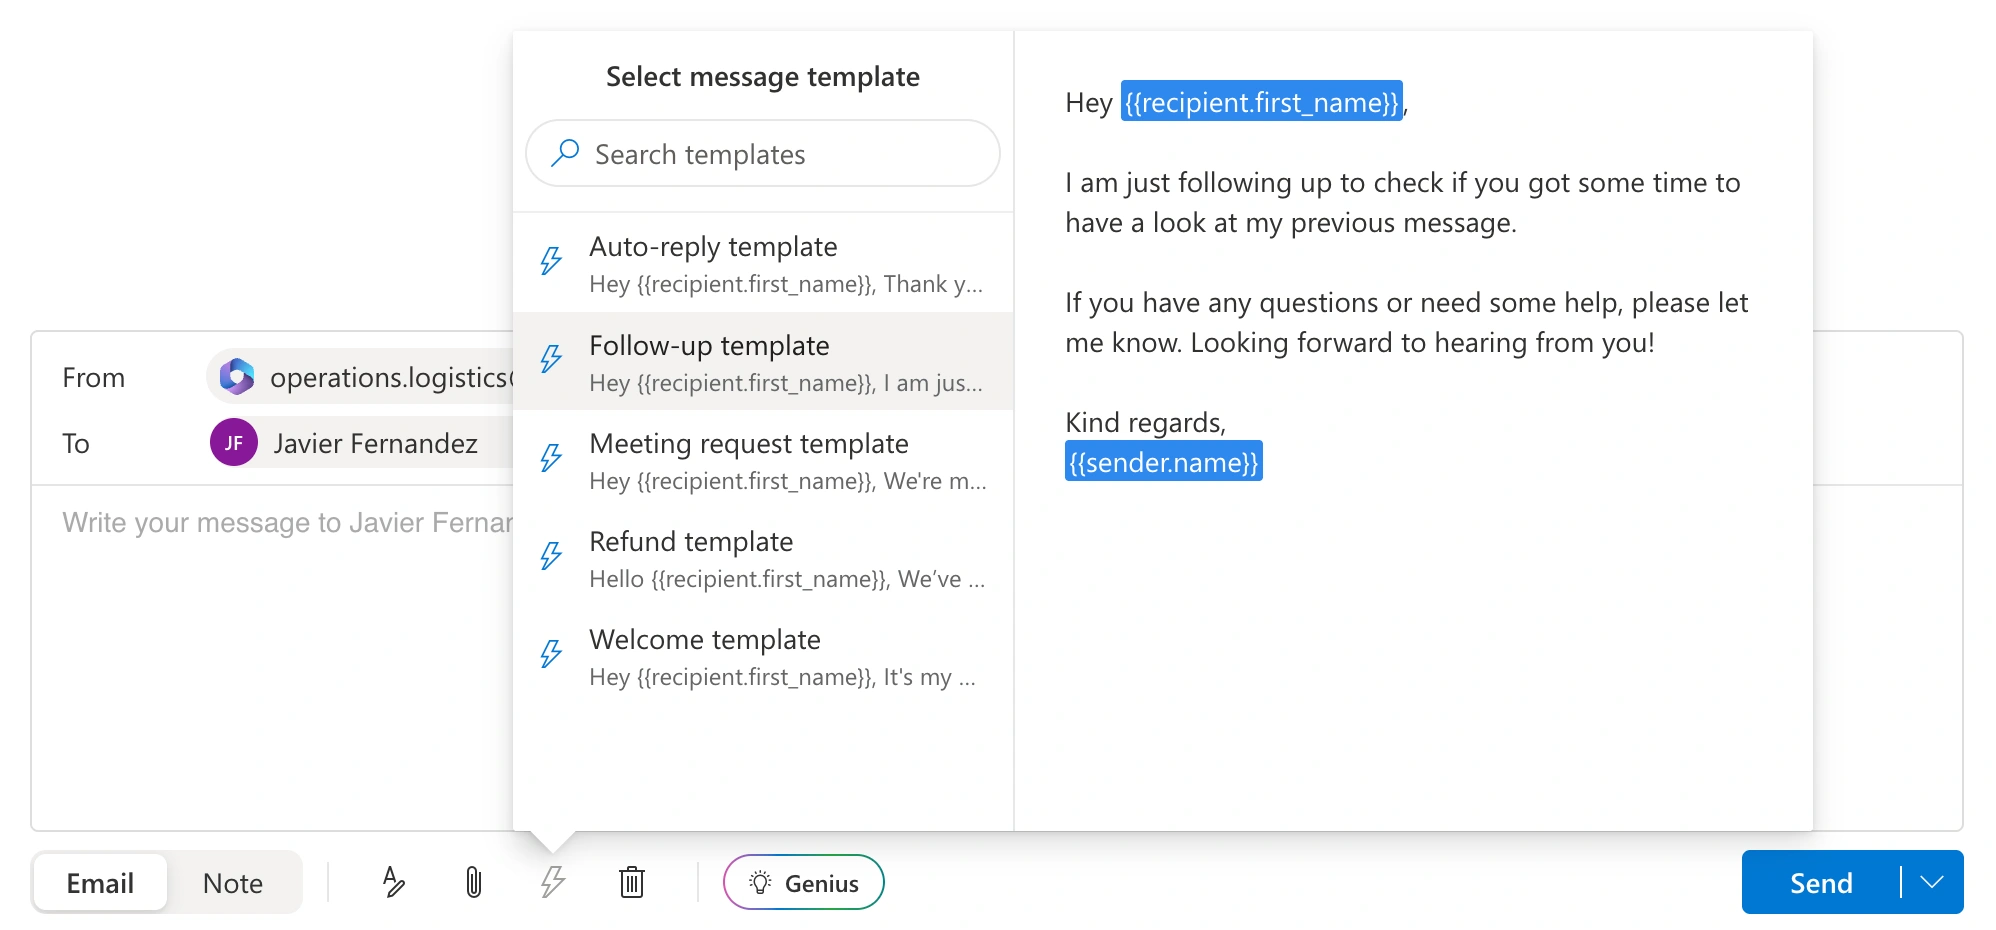Focus the Search templates field
This screenshot has width=1996, height=930.
[780, 154]
